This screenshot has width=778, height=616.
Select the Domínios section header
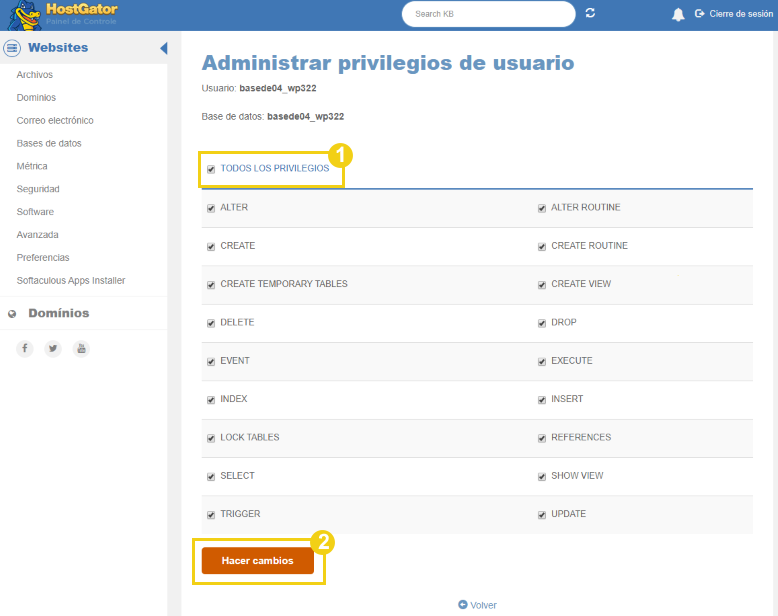coord(59,313)
